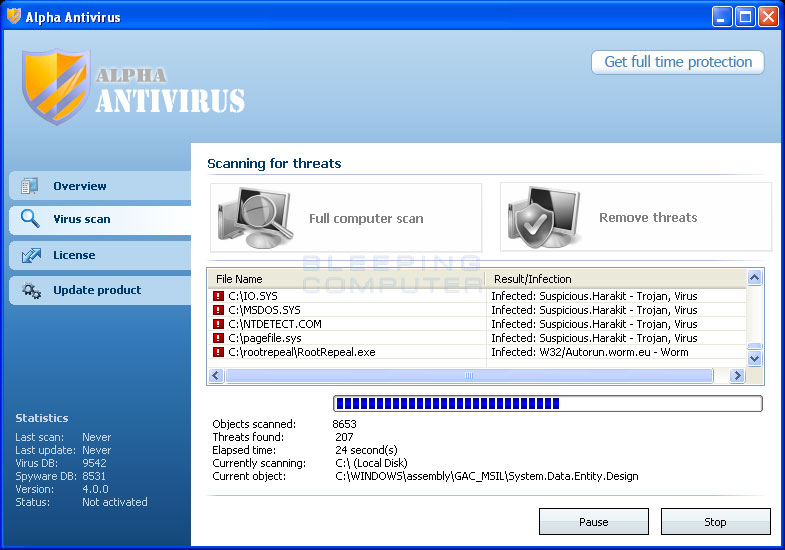This screenshot has width=785, height=550.
Task: Close the Alpha Antivirus window
Action: coord(768,17)
